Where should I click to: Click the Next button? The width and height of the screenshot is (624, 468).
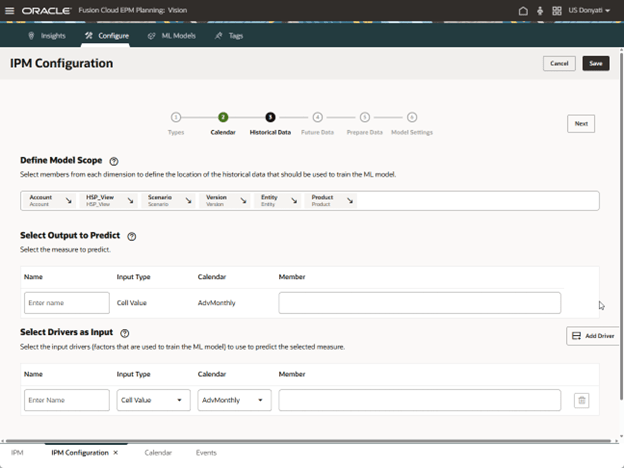[581, 123]
